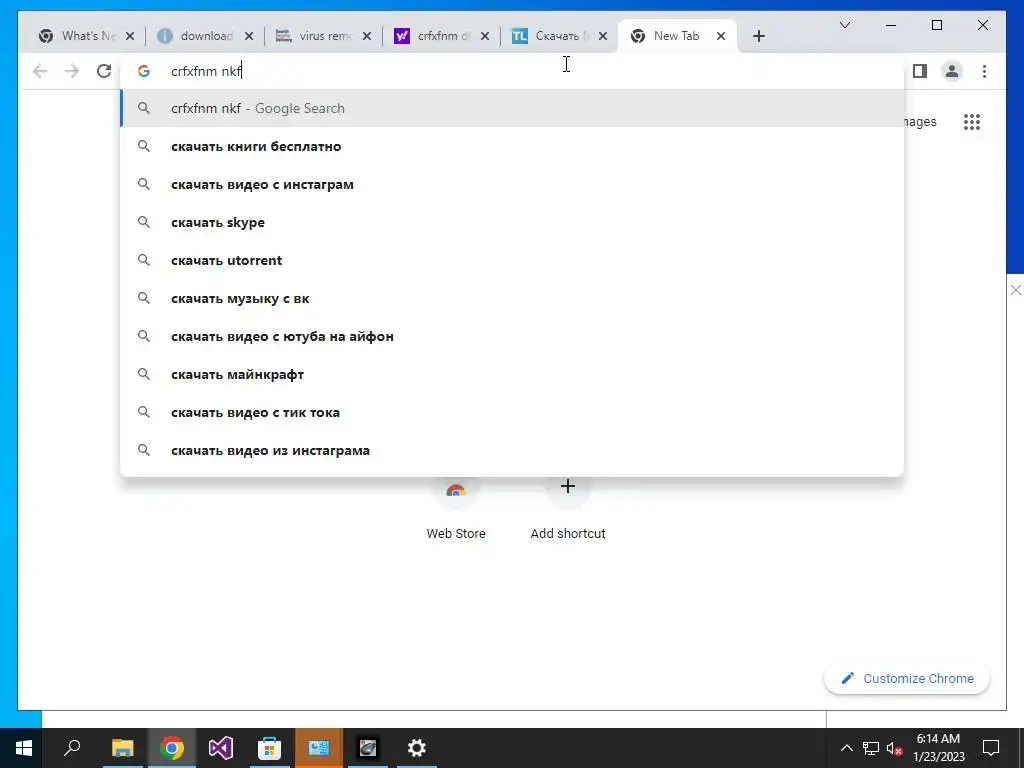1024x768 pixels.
Task: Close the "What's Ne" tab
Action: pyautogui.click(x=130, y=37)
